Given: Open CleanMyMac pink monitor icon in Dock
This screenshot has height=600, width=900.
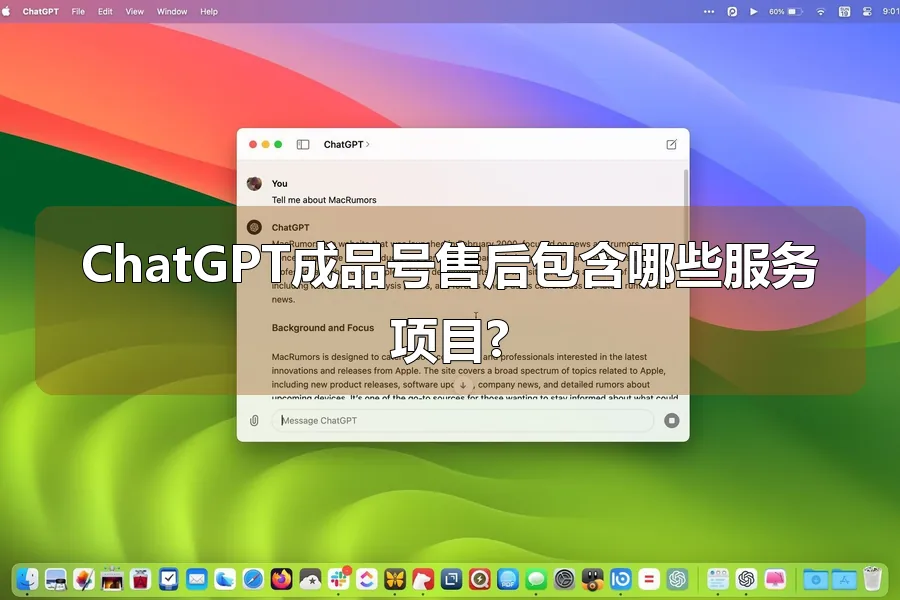Looking at the screenshot, I should (x=775, y=579).
